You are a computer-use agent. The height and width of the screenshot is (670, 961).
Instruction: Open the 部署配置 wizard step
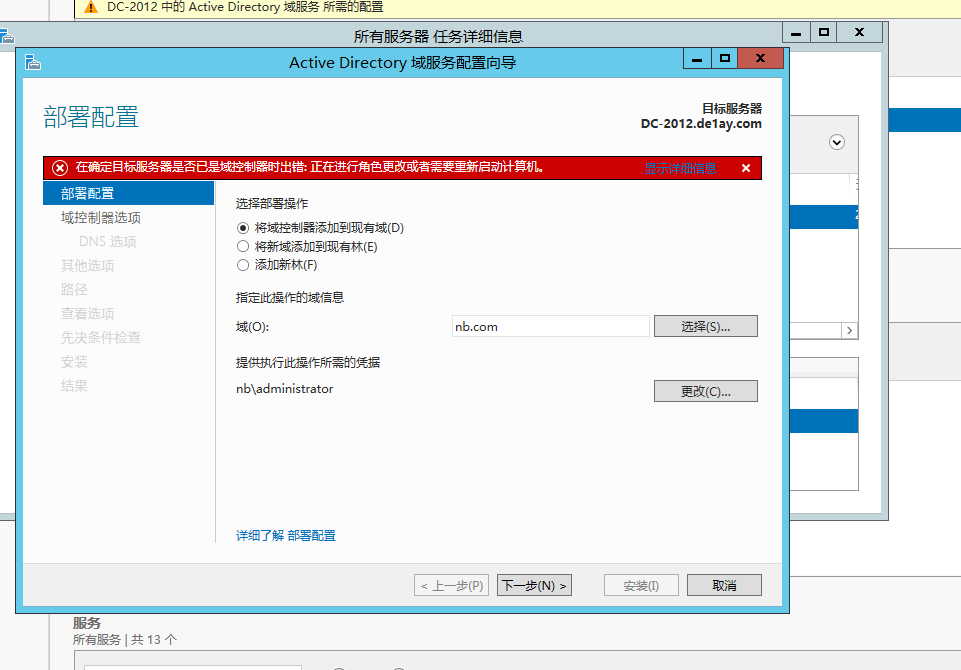pos(129,193)
